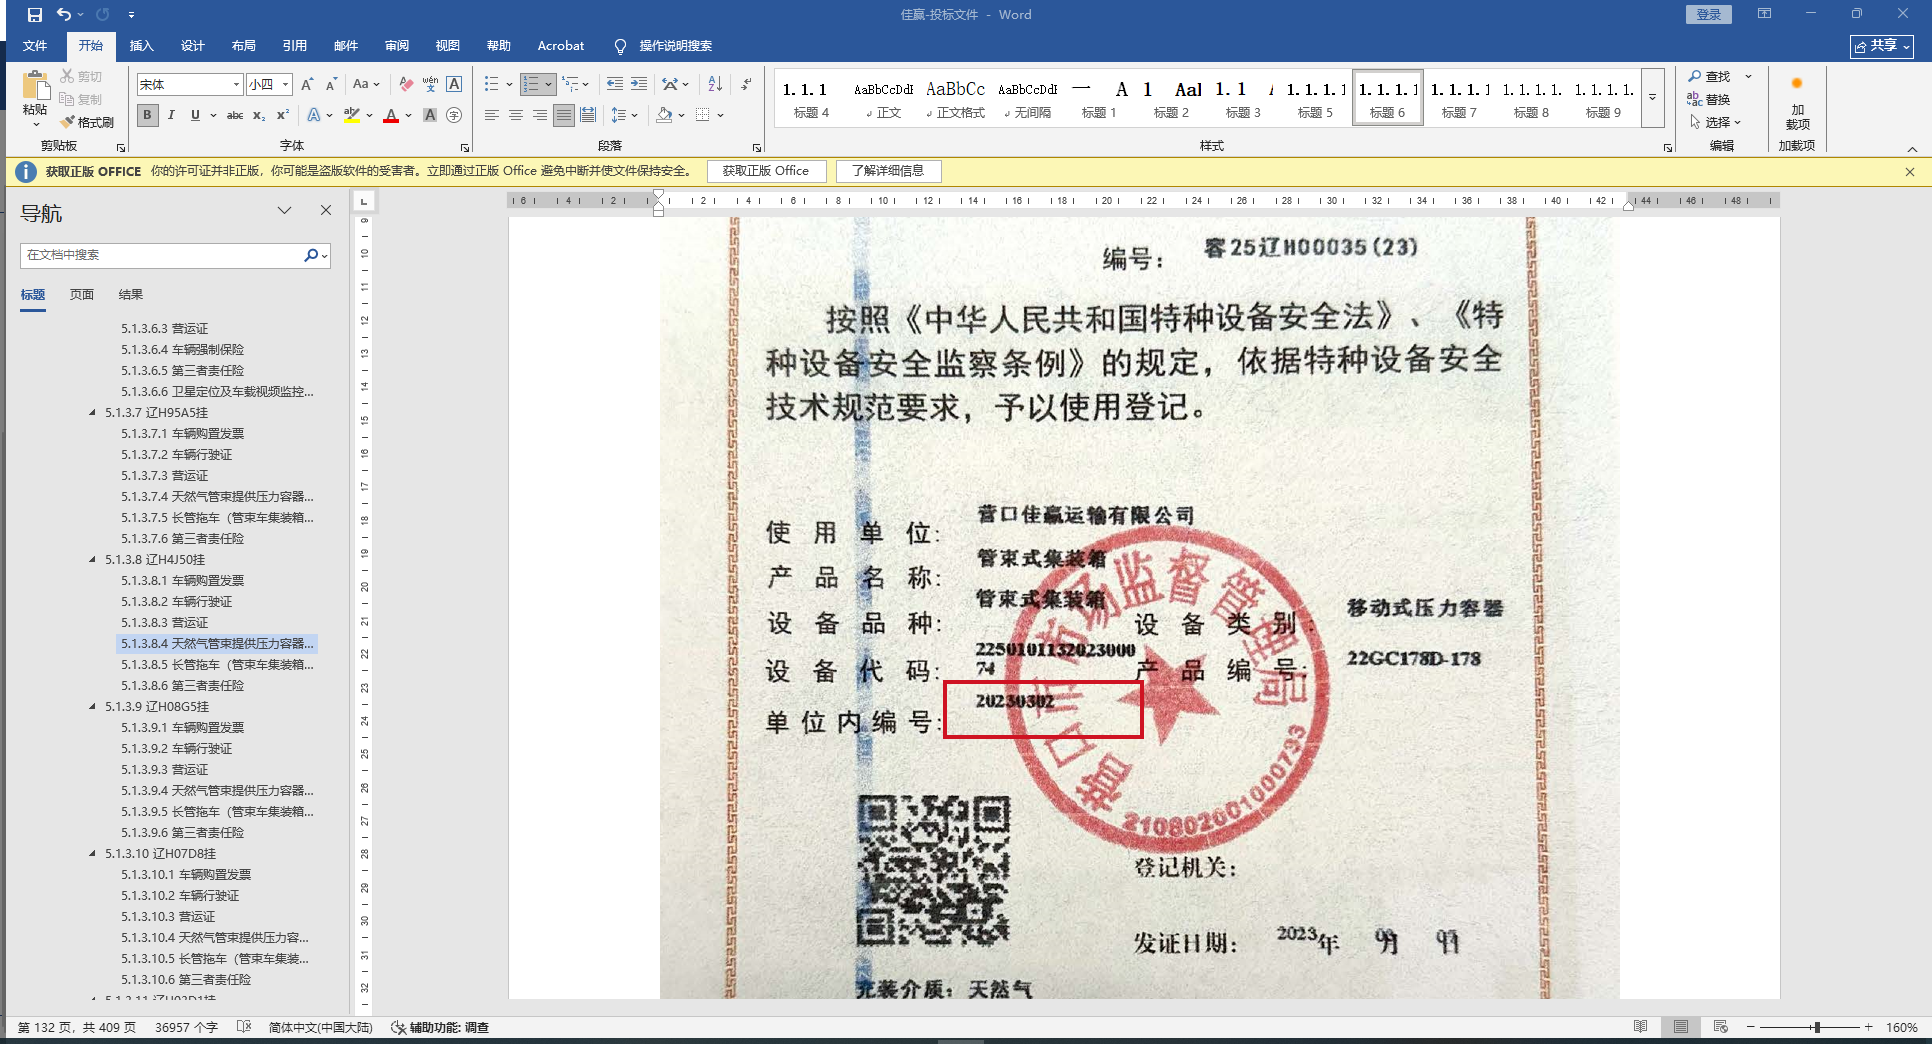Decrease the paragraph indent
The image size is (1932, 1044).
tap(614, 84)
